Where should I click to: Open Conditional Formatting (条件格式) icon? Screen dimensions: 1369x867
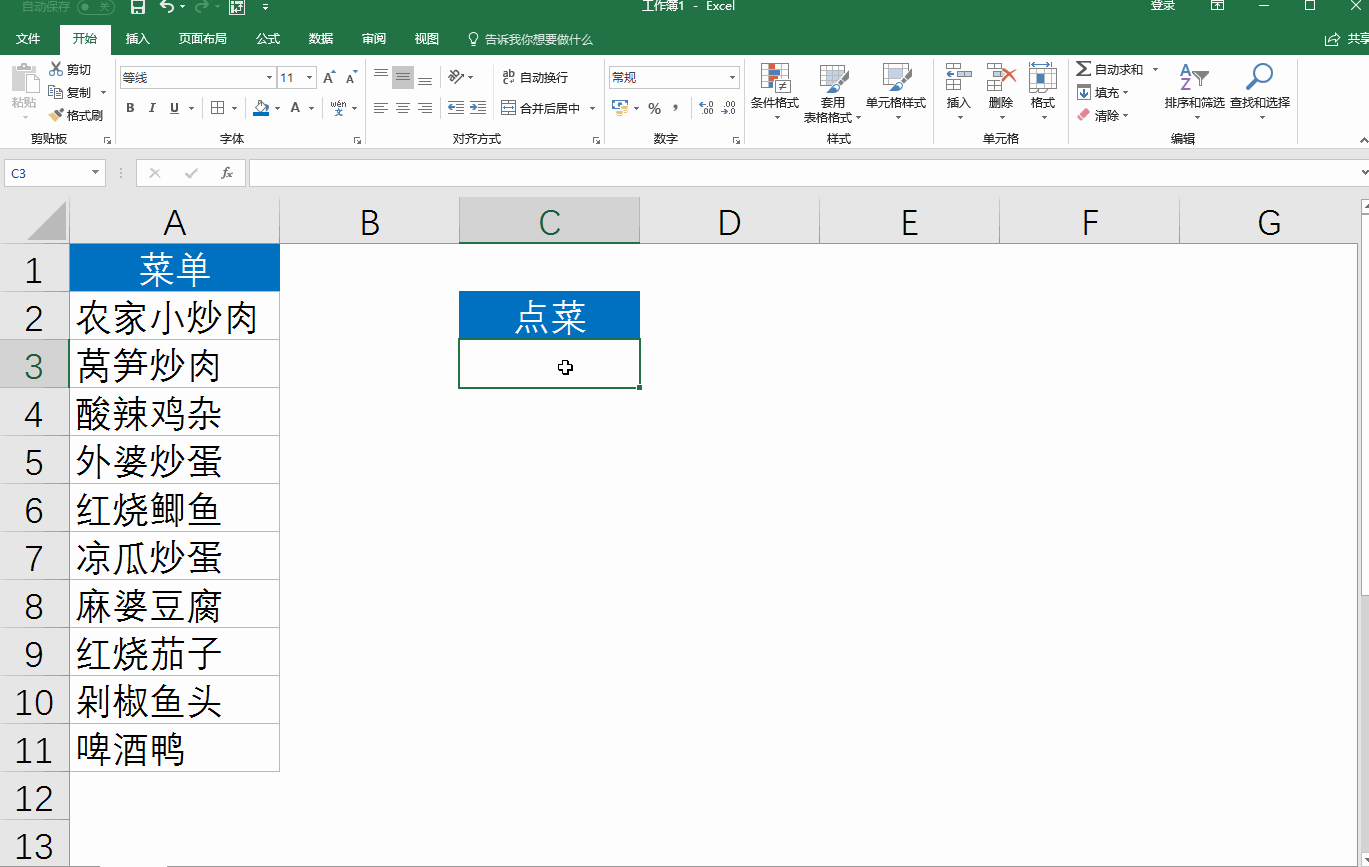775,80
